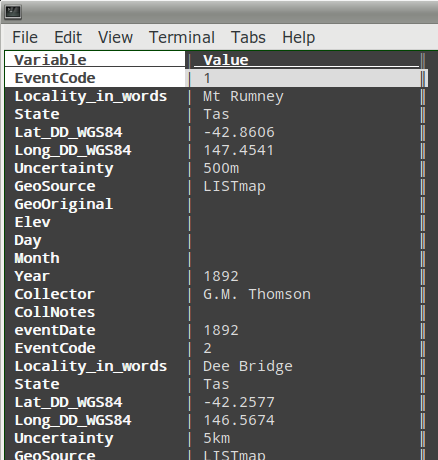The image size is (438, 460).
Task: Click the Month variable name
Action: pyautogui.click(x=37, y=258)
